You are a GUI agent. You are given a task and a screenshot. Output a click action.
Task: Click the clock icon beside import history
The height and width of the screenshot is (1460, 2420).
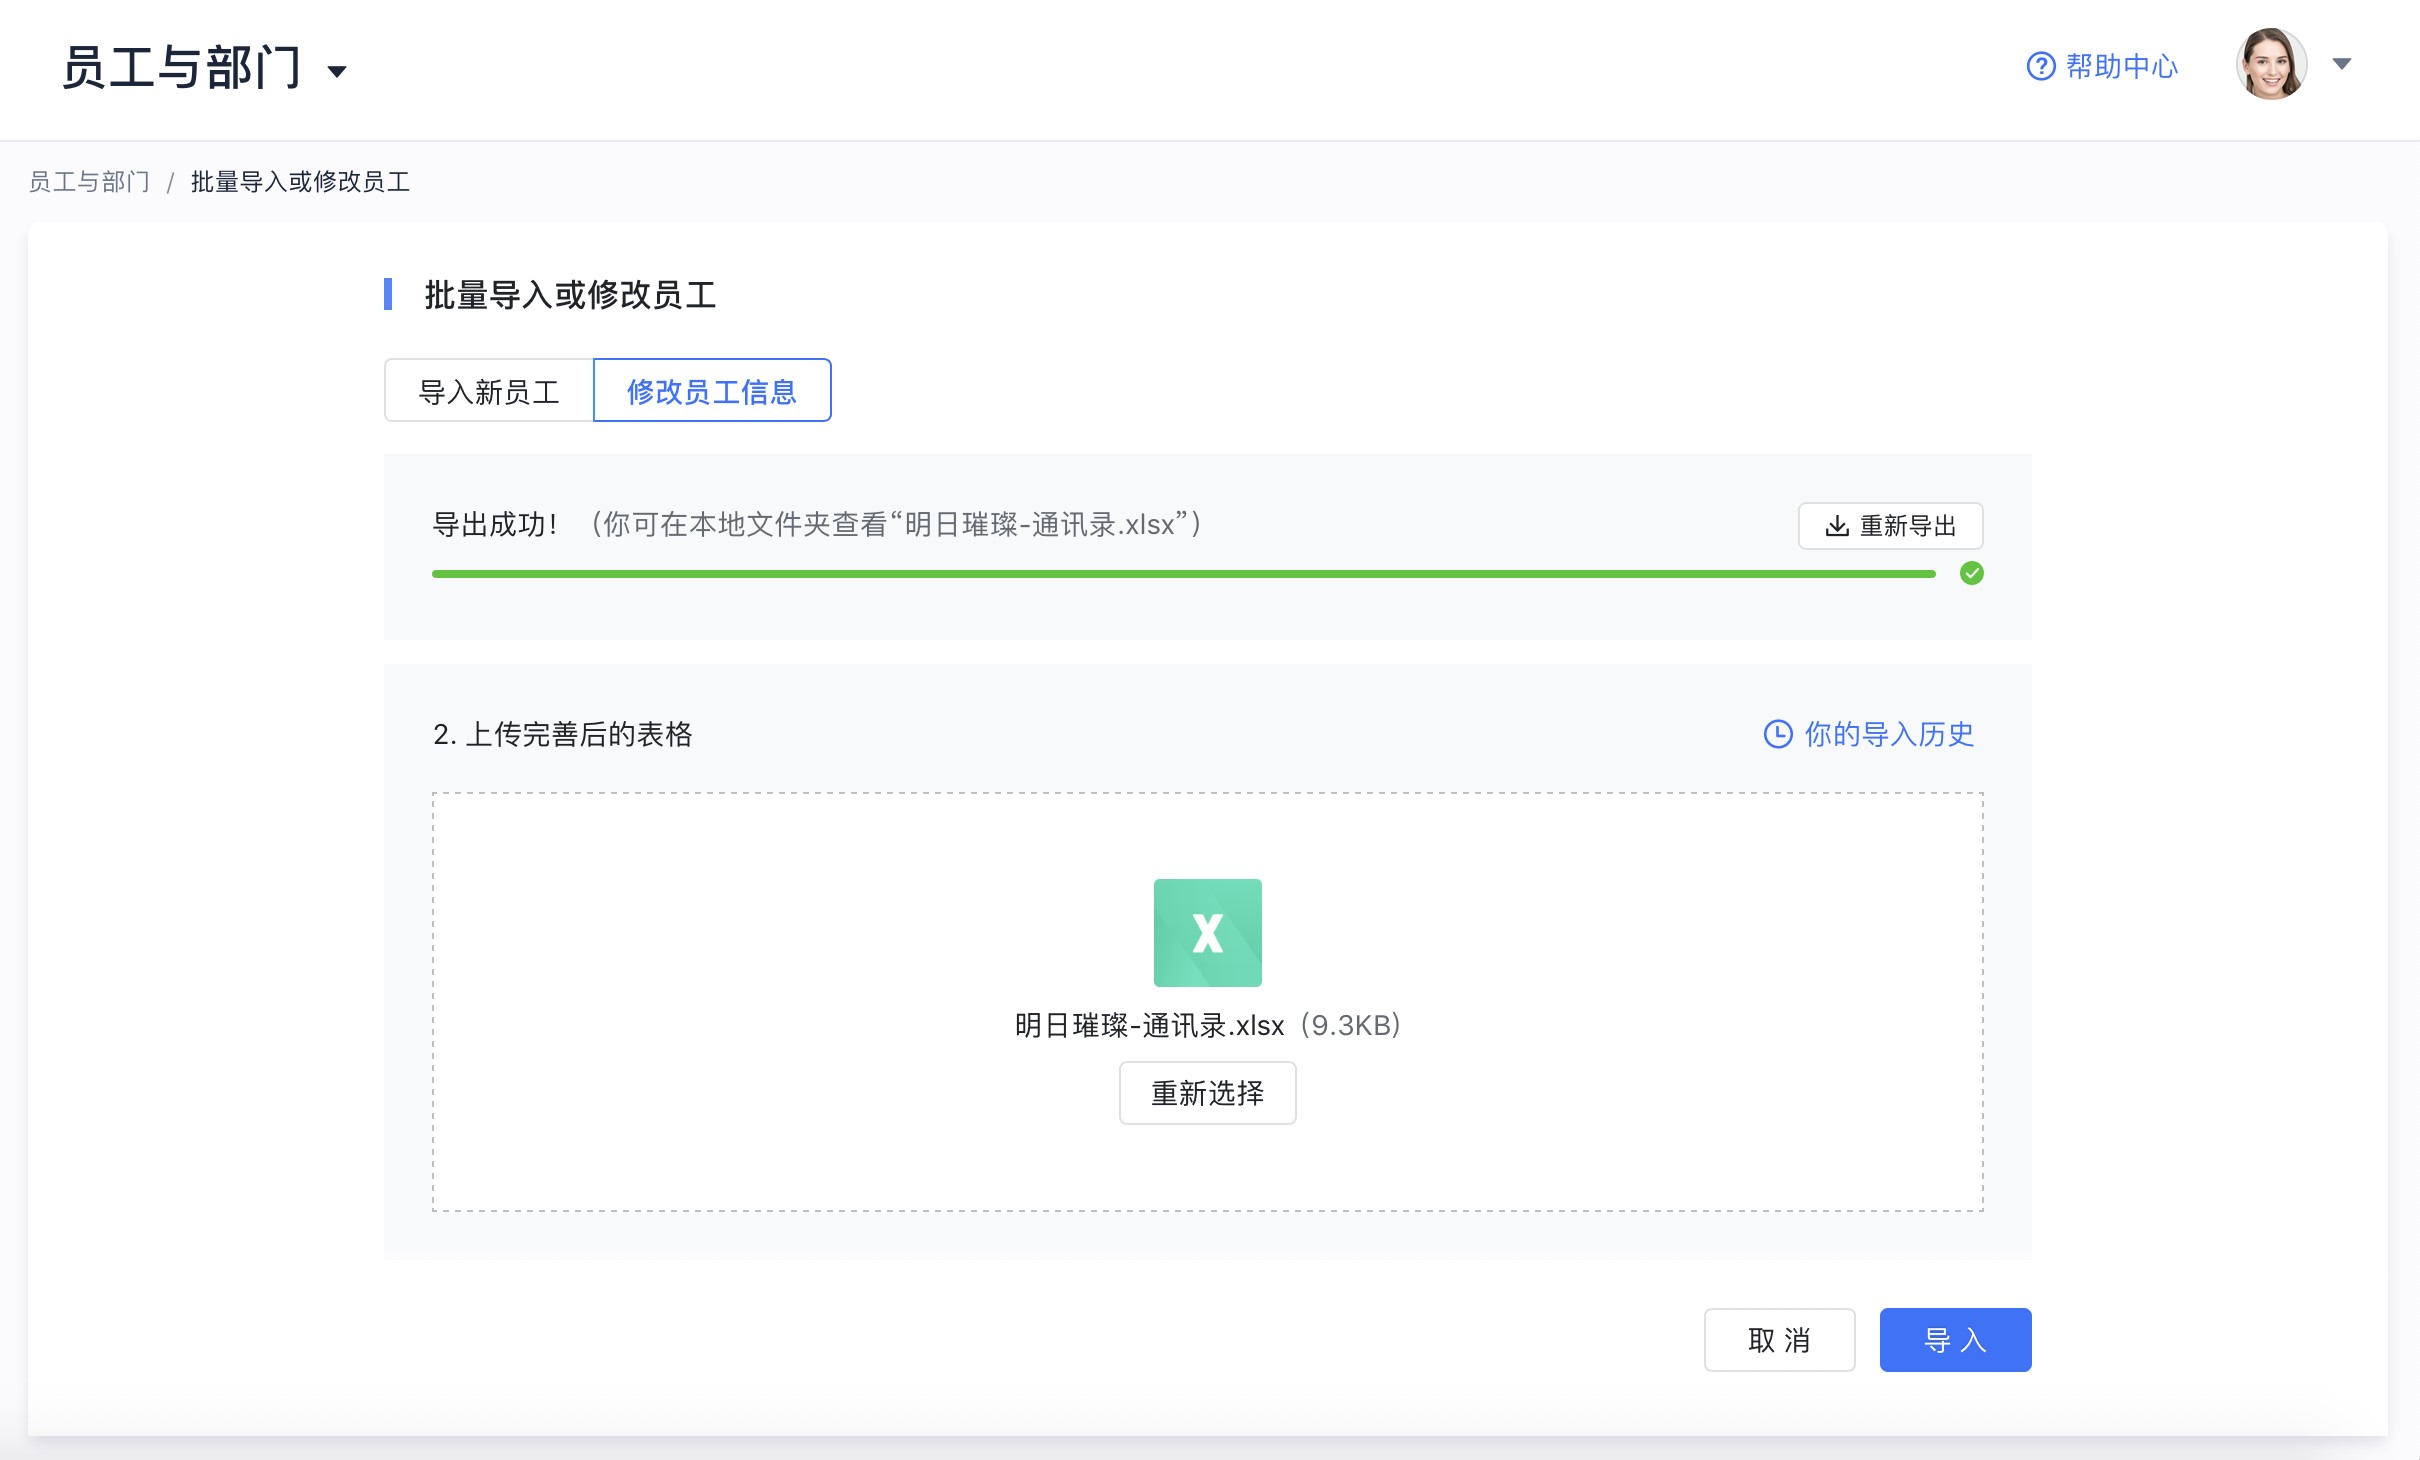click(x=1777, y=734)
